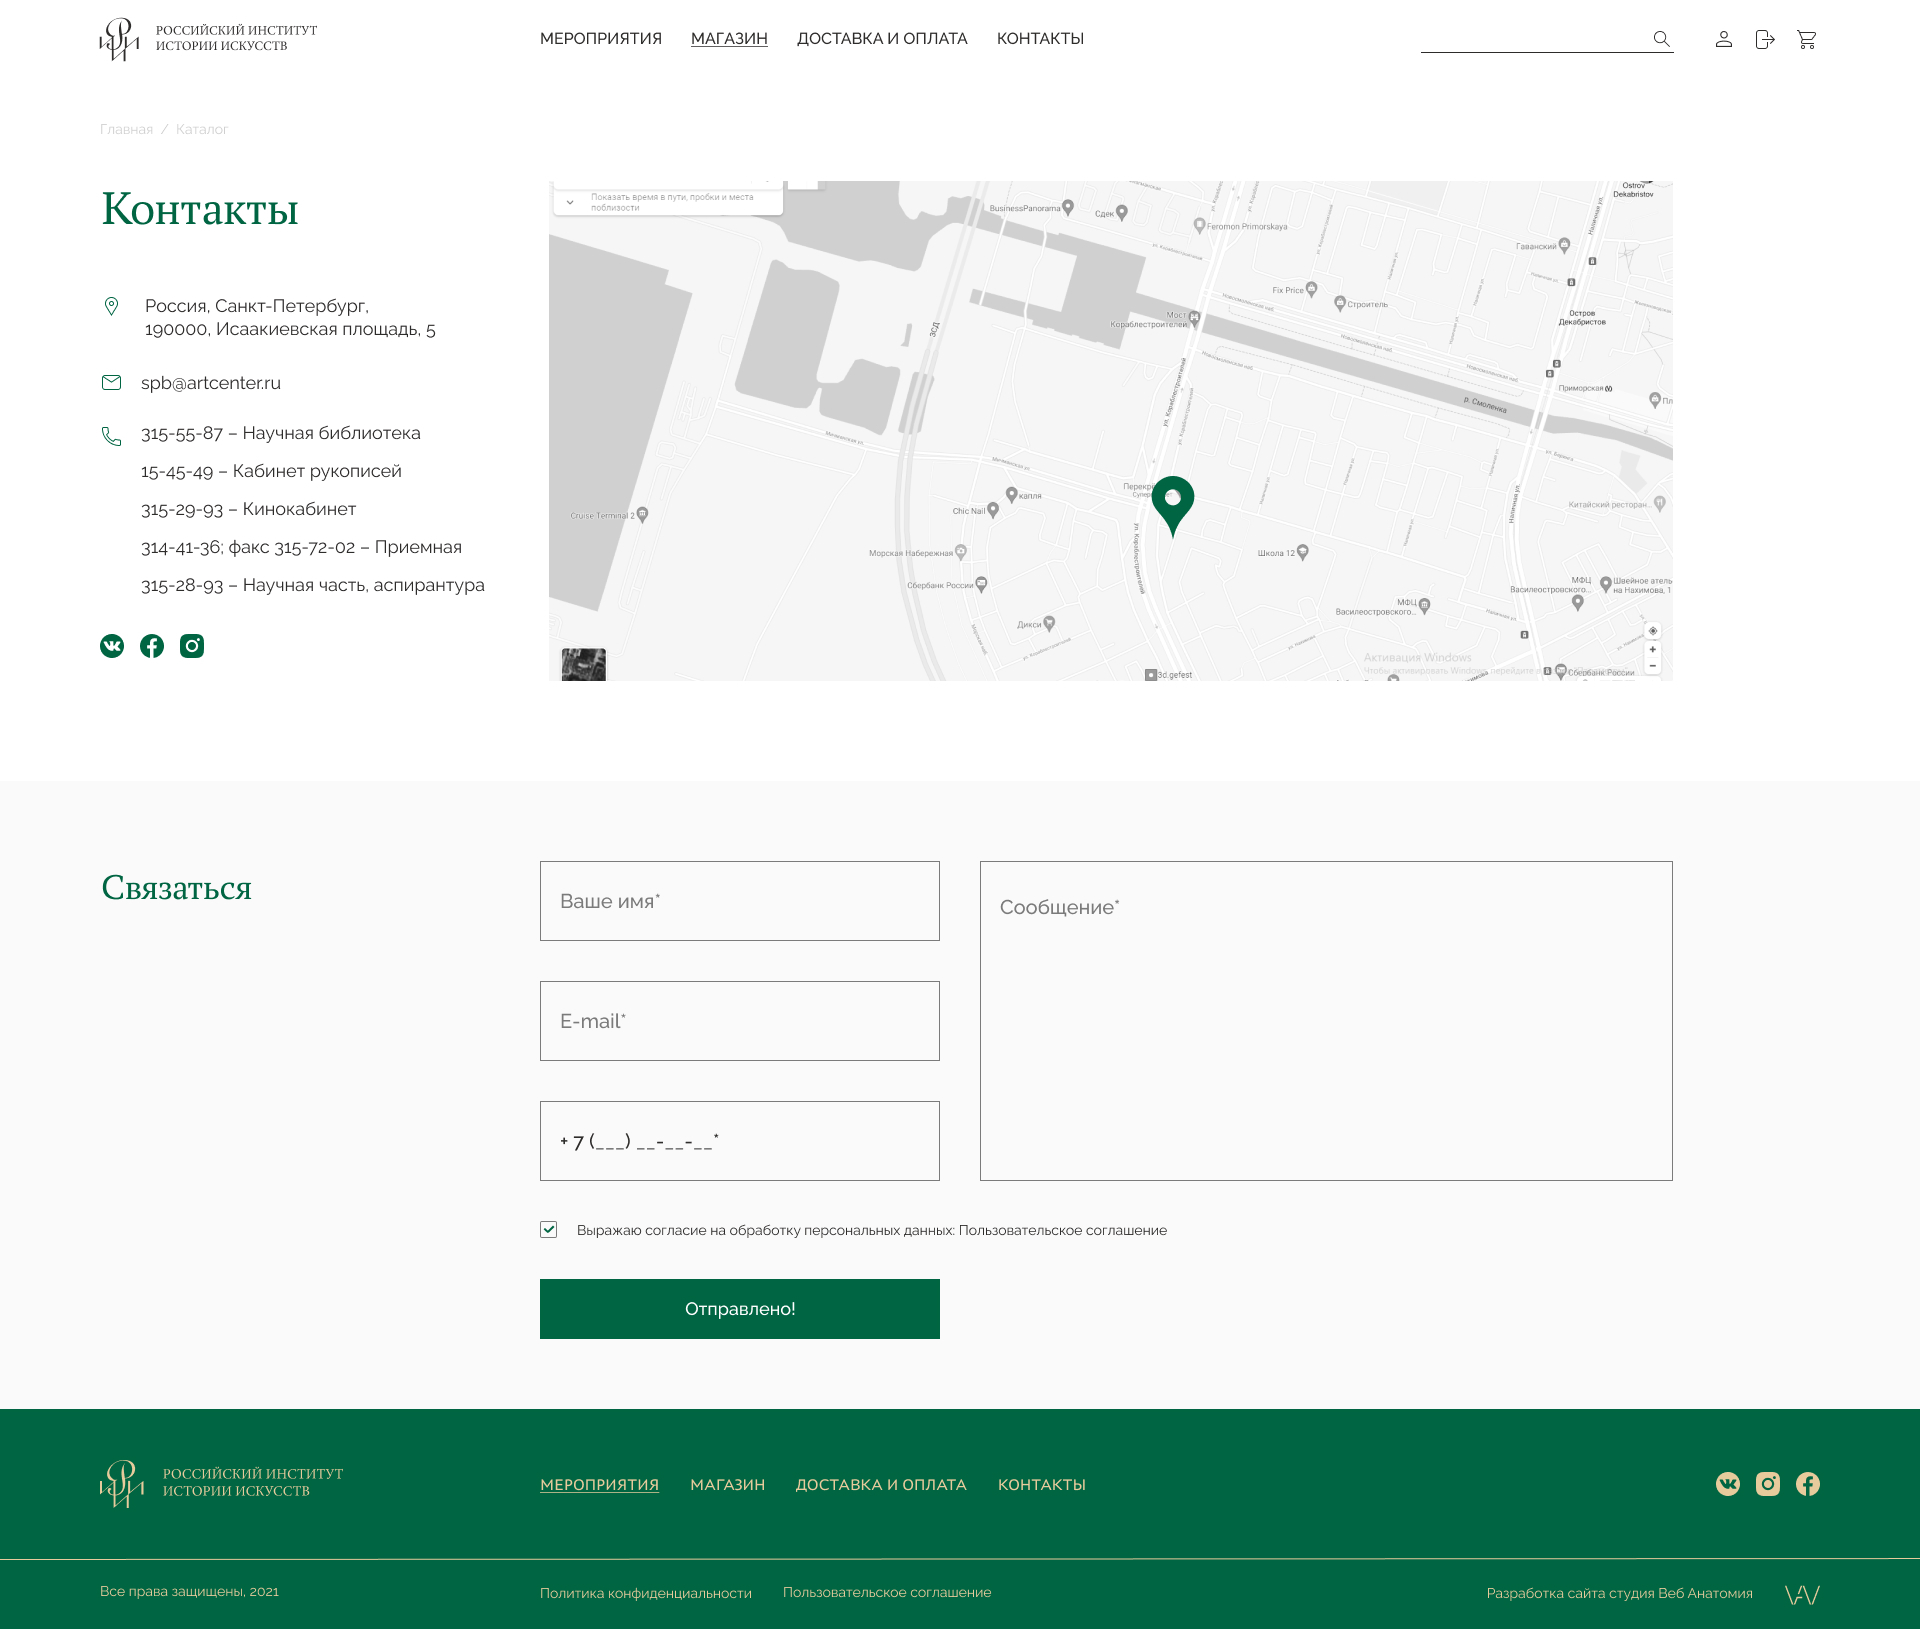Open the VK icon under contacts list
This screenshot has width=1920, height=1629.
pyautogui.click(x=112, y=646)
